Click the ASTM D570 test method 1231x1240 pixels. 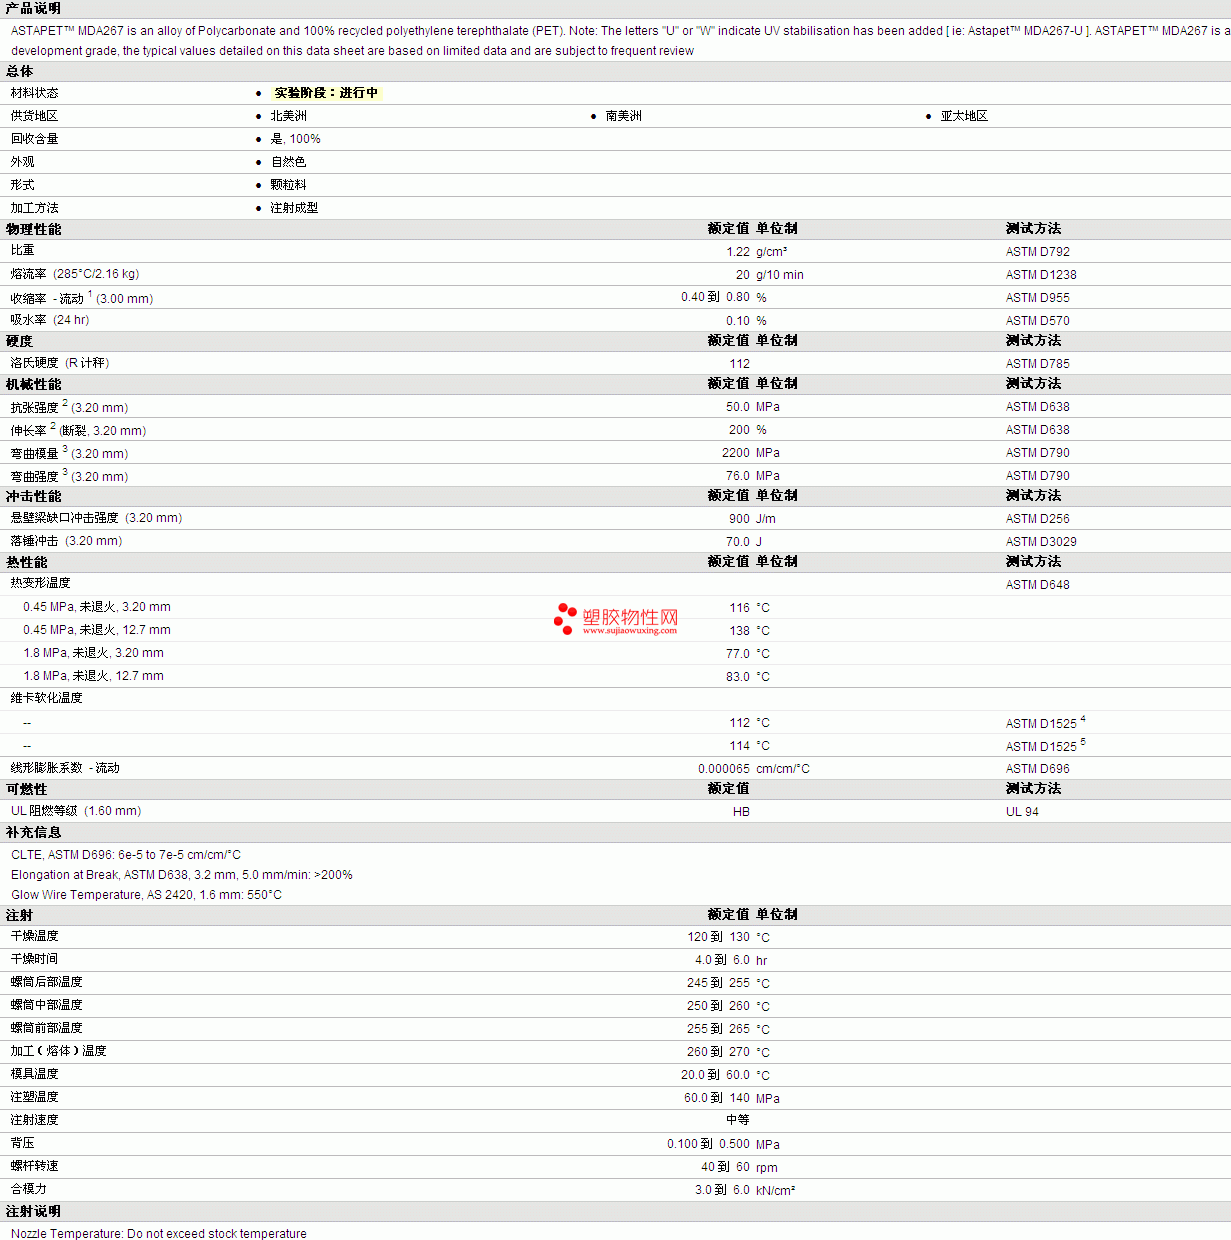coord(1037,321)
